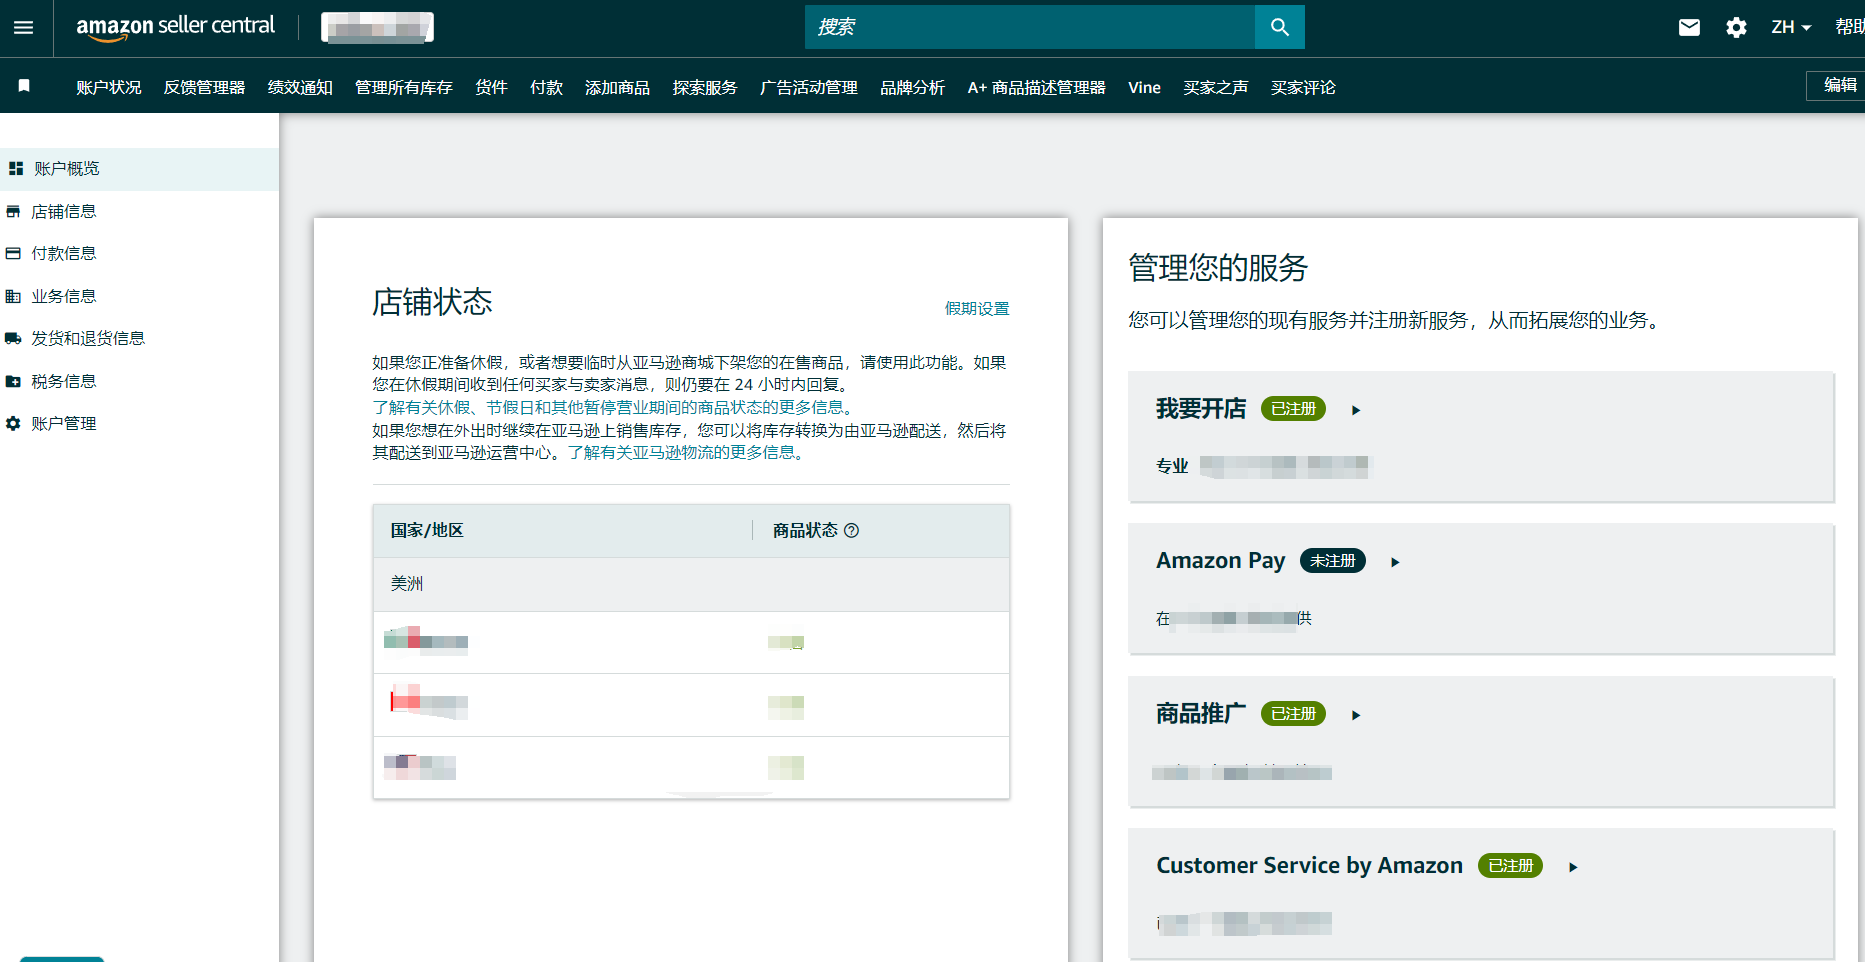
Task: Click the 已注册 badge beside Customer Service by Amazon
Action: [x=1510, y=866]
